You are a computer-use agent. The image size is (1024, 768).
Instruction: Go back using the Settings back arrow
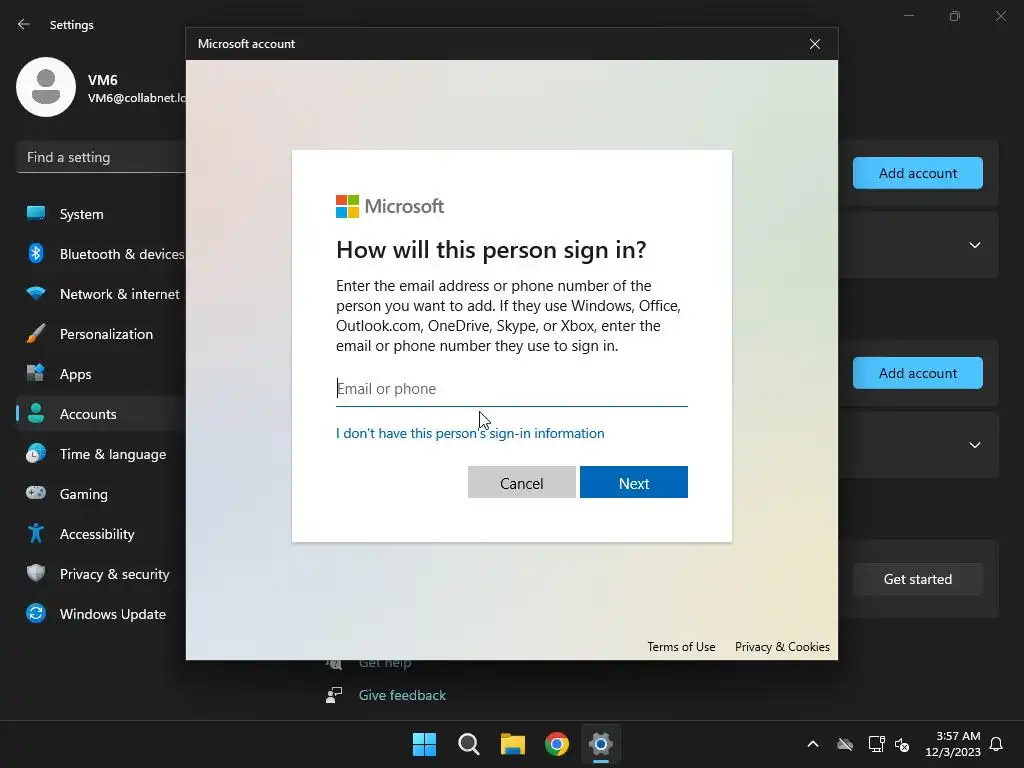(24, 24)
